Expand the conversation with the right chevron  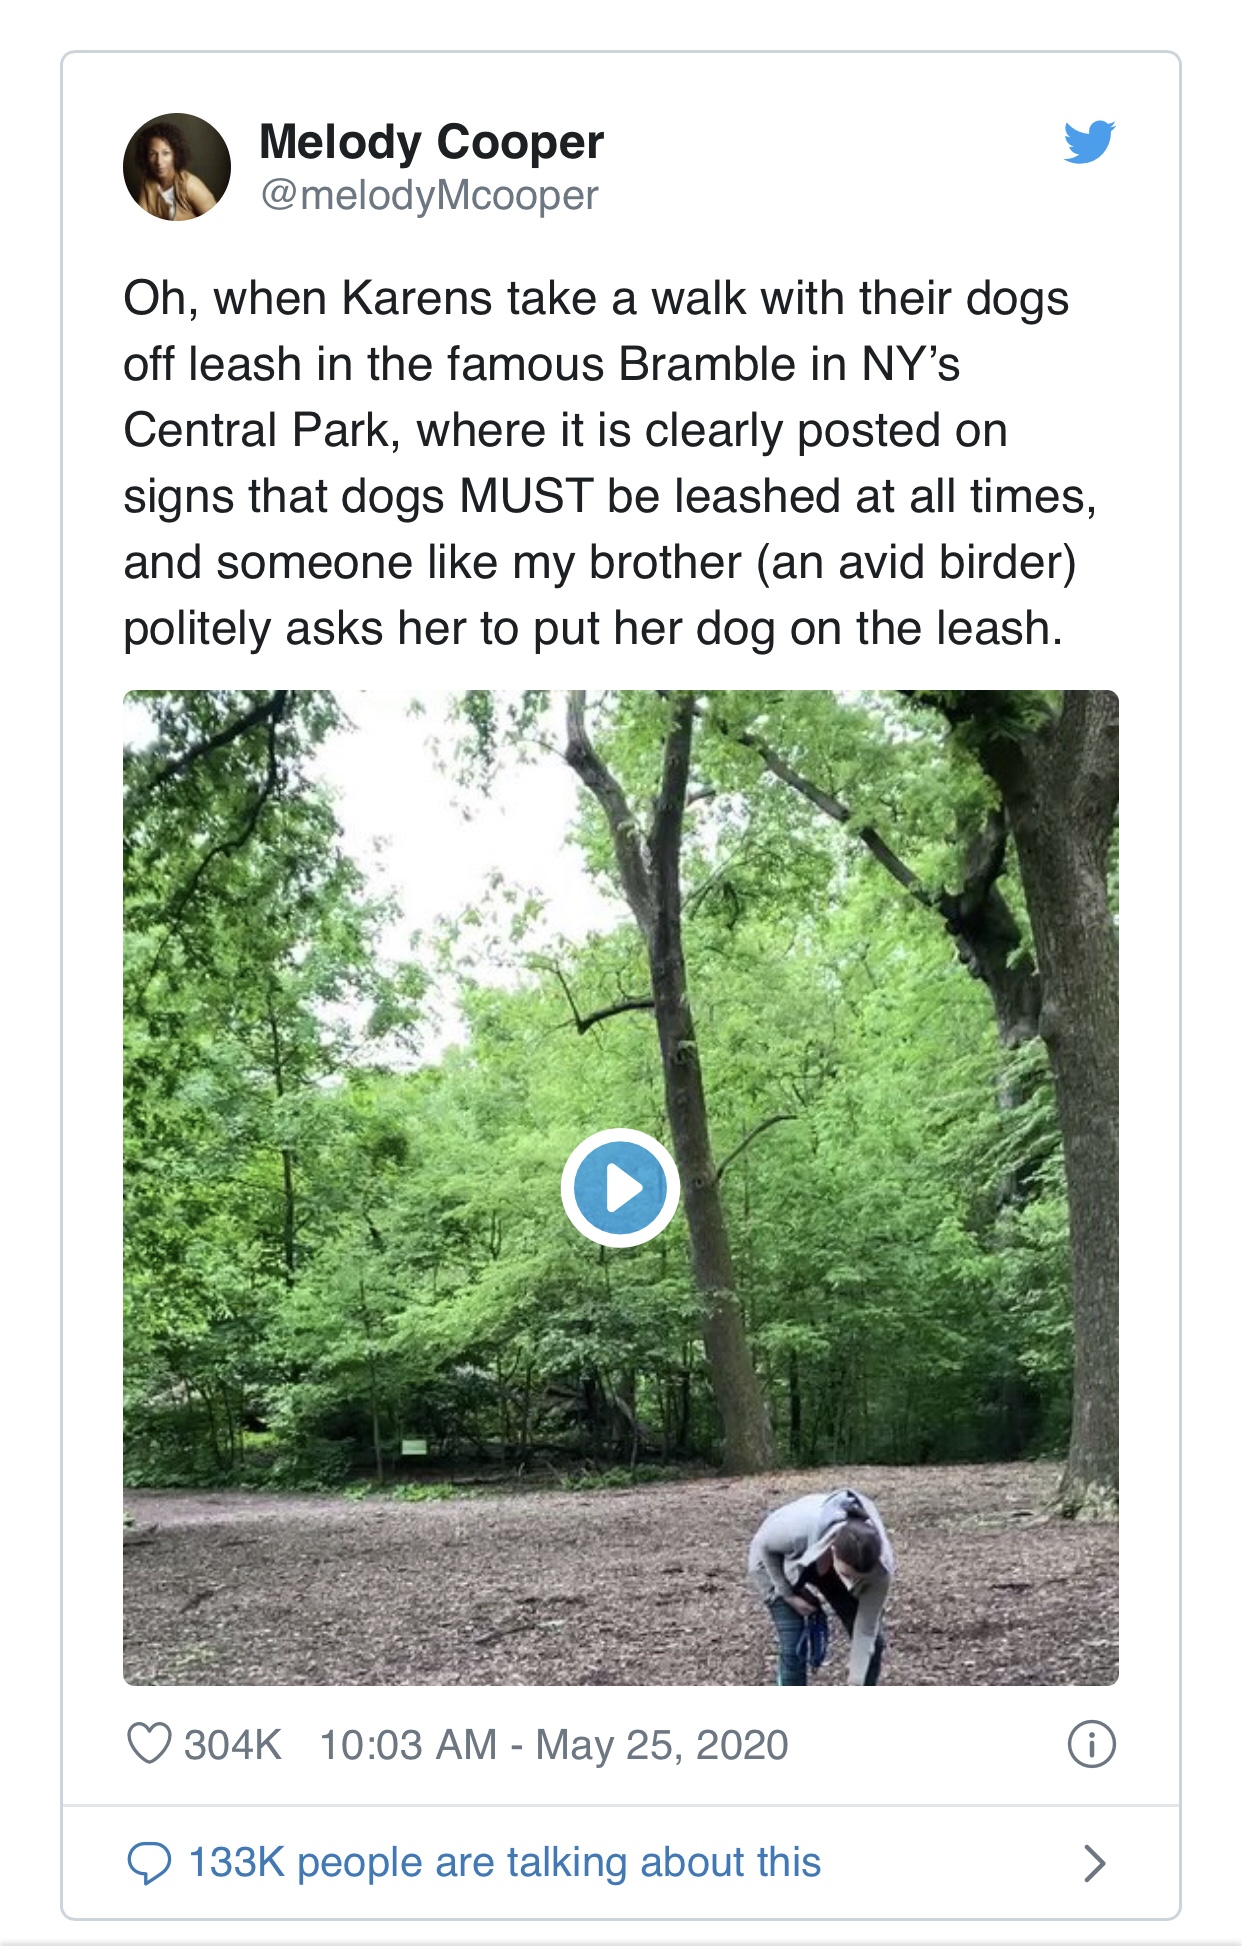coord(1095,1863)
